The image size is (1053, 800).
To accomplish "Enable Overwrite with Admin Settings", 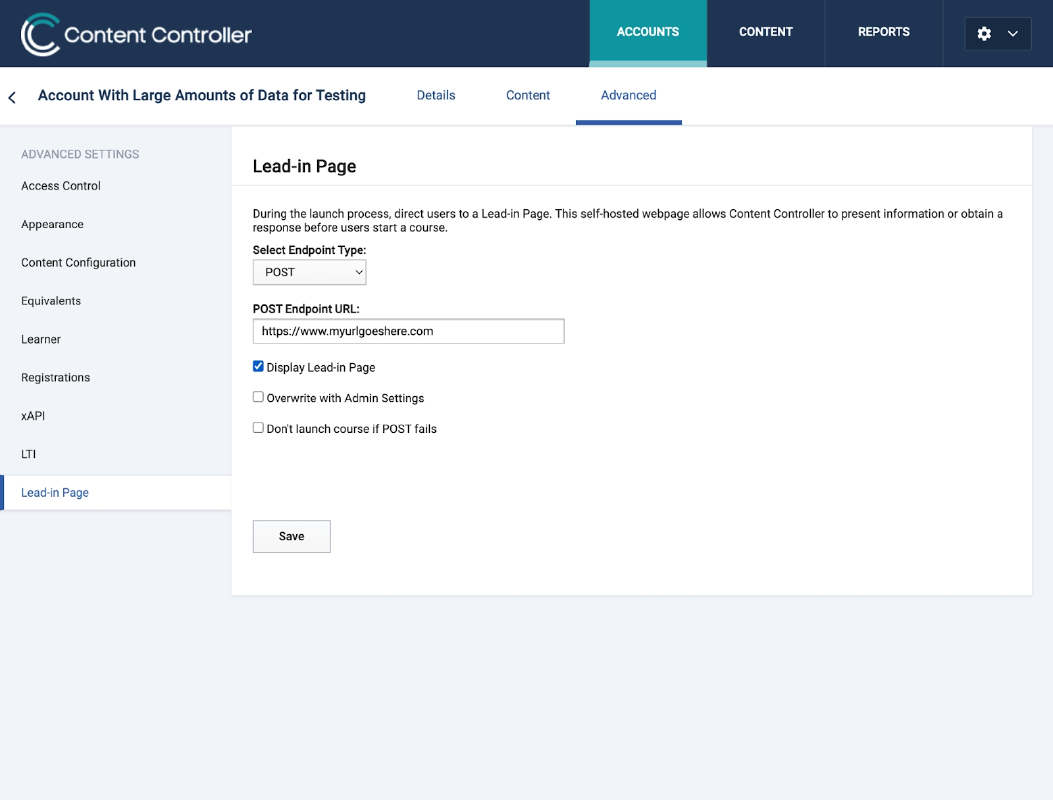I will pyautogui.click(x=258, y=397).
